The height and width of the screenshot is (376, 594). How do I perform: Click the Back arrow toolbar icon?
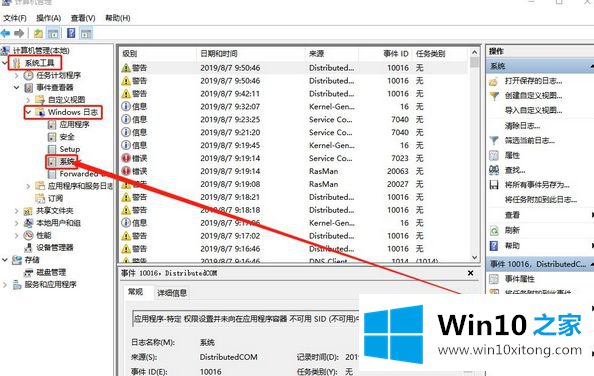point(5,33)
